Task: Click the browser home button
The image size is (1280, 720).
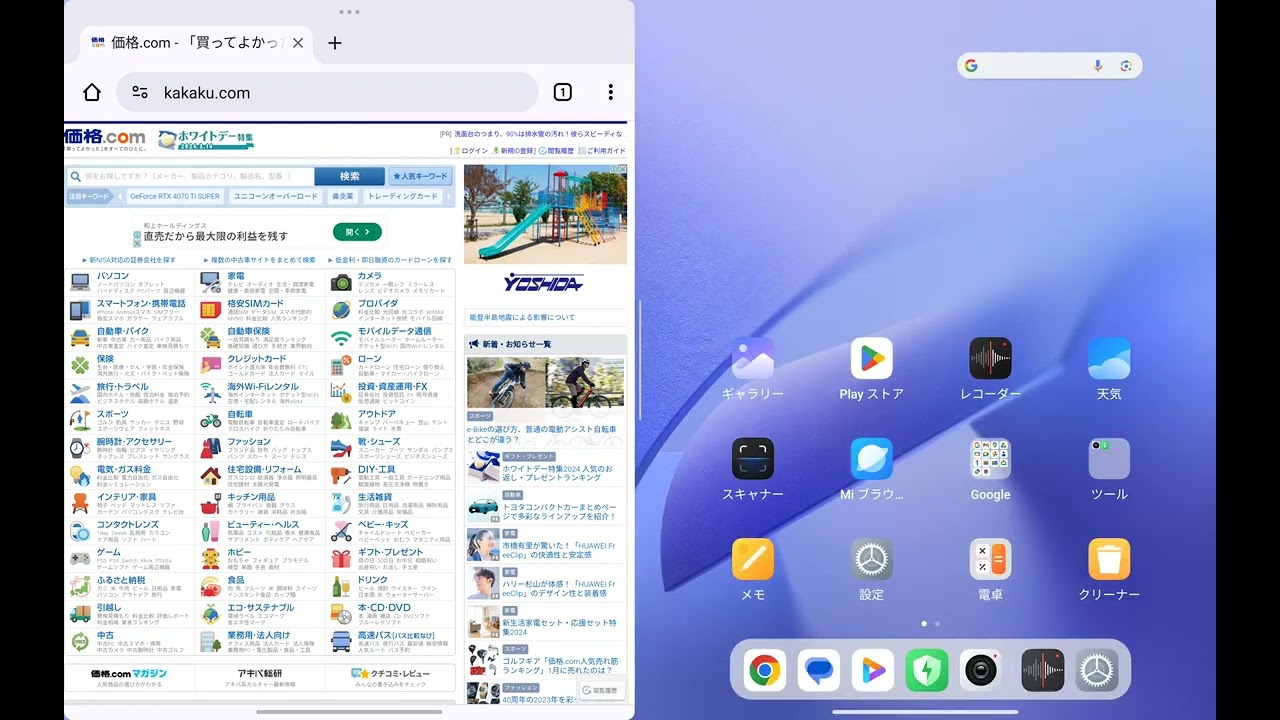Action: tap(91, 91)
